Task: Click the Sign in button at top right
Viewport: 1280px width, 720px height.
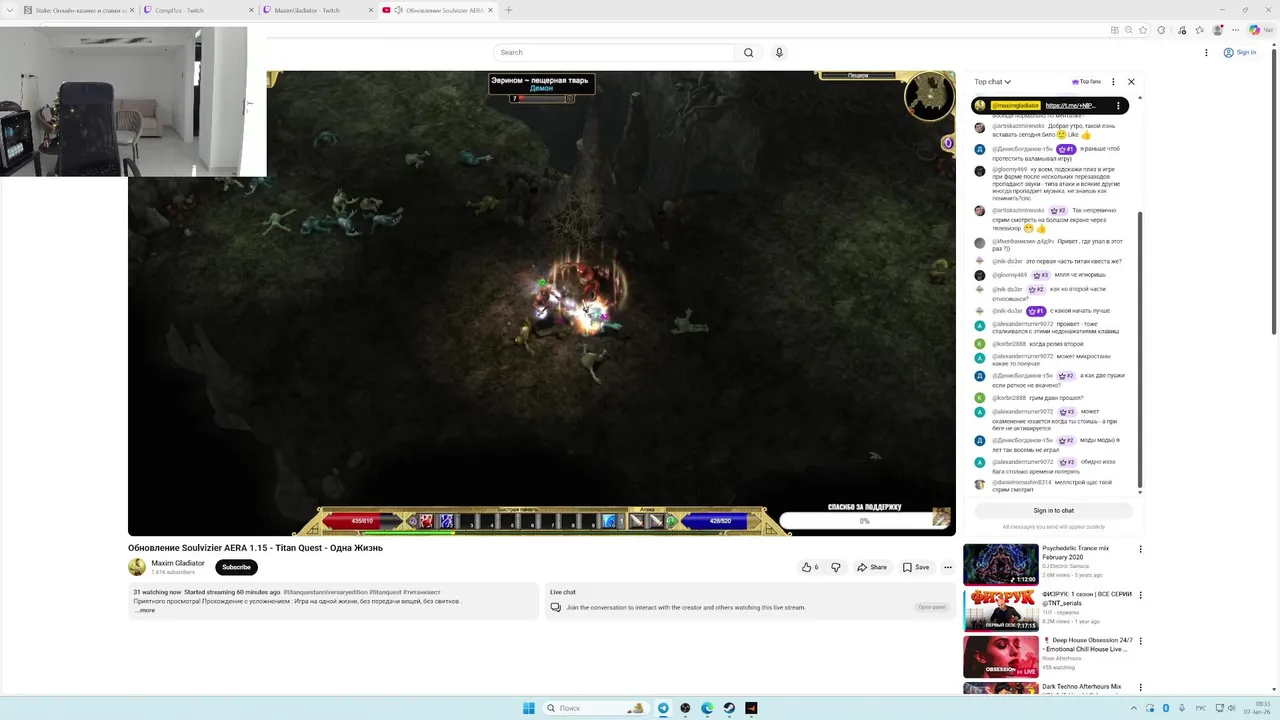Action: [1240, 52]
